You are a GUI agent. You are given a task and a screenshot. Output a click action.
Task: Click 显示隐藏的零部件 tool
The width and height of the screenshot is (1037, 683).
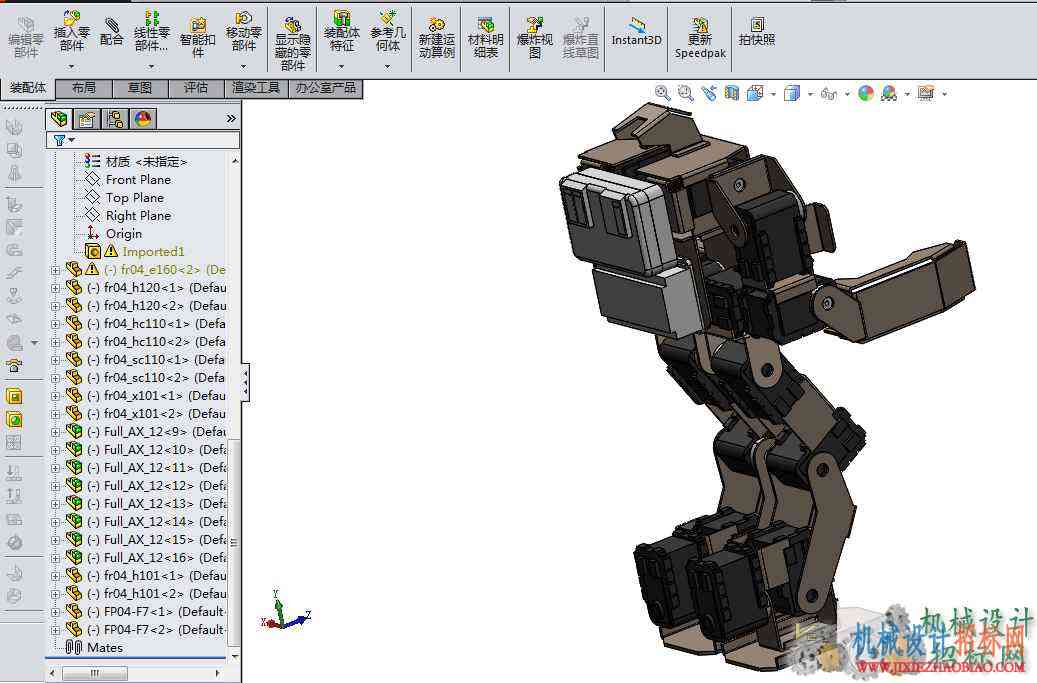pos(292,44)
